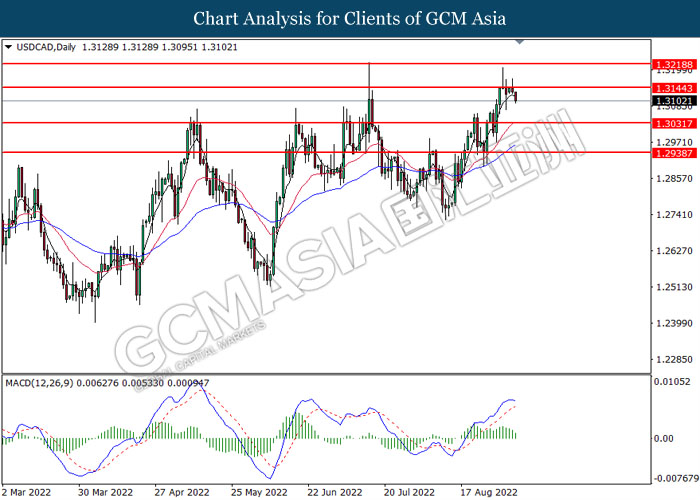
Task: Click the 20 Jul 2022 date label
Action: coord(409,492)
